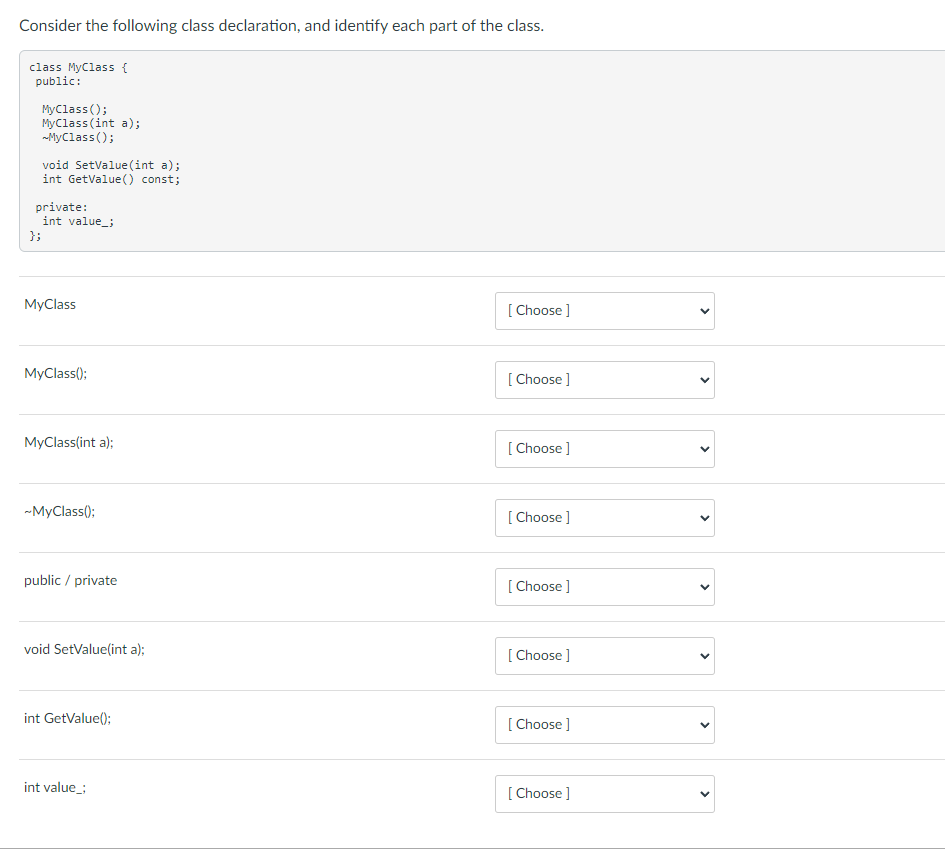This screenshot has width=945, height=849.
Task: Open the dropdown for the MyClass row
Action: tap(604, 311)
